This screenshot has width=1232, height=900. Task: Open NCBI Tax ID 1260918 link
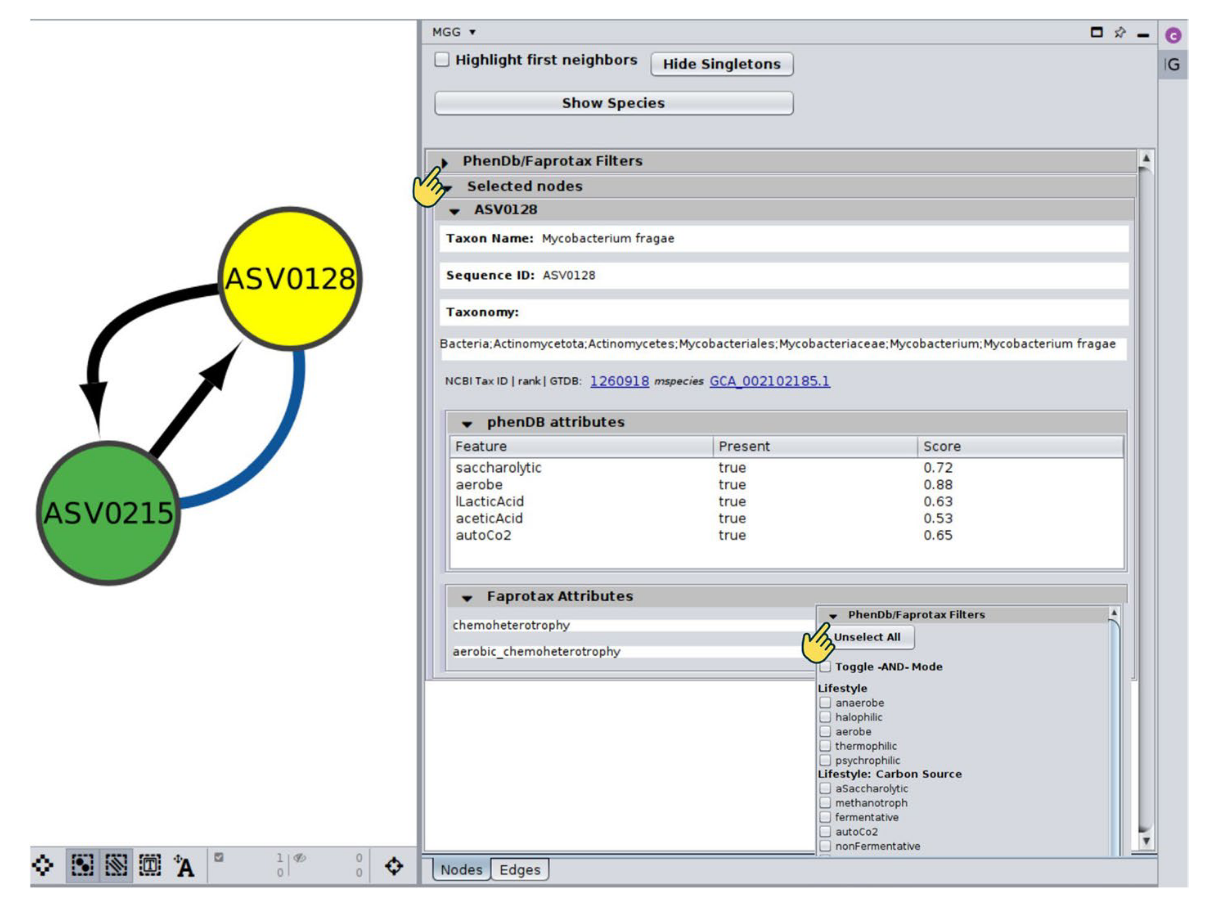click(619, 381)
